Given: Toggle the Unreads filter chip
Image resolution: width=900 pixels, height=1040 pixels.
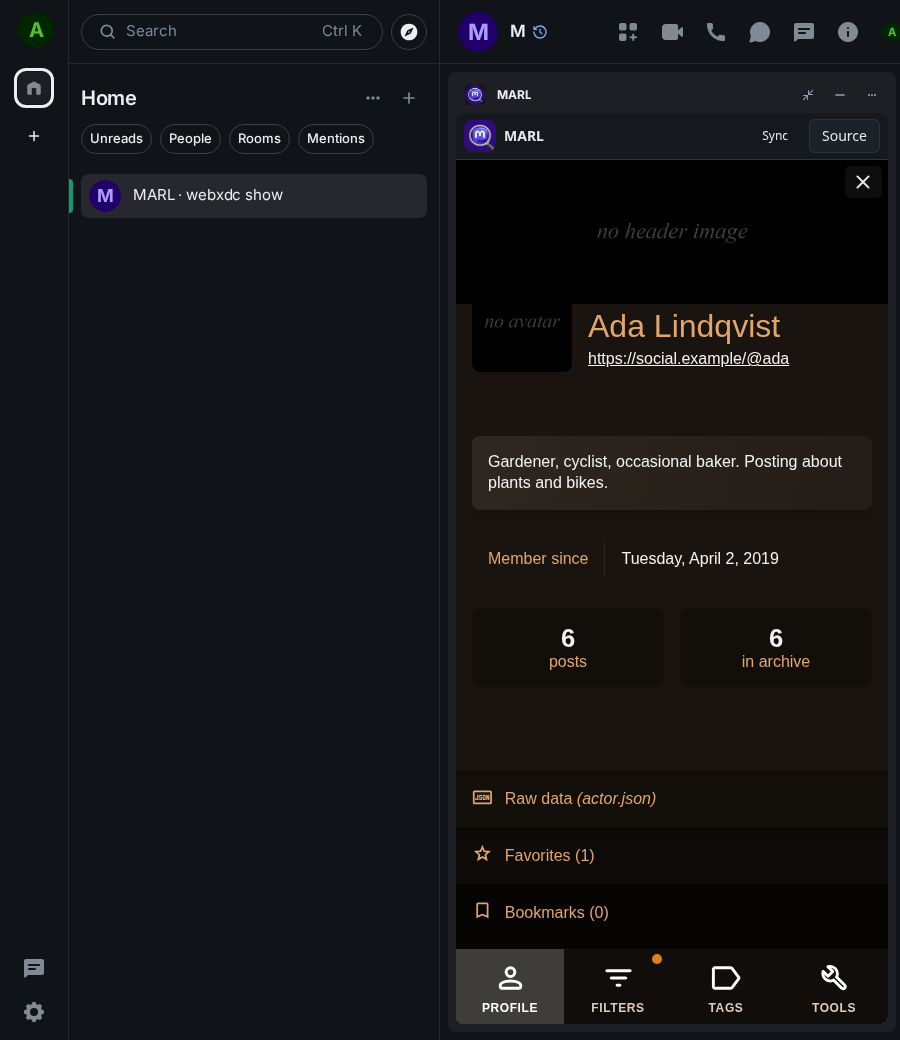Looking at the screenshot, I should [x=116, y=139].
